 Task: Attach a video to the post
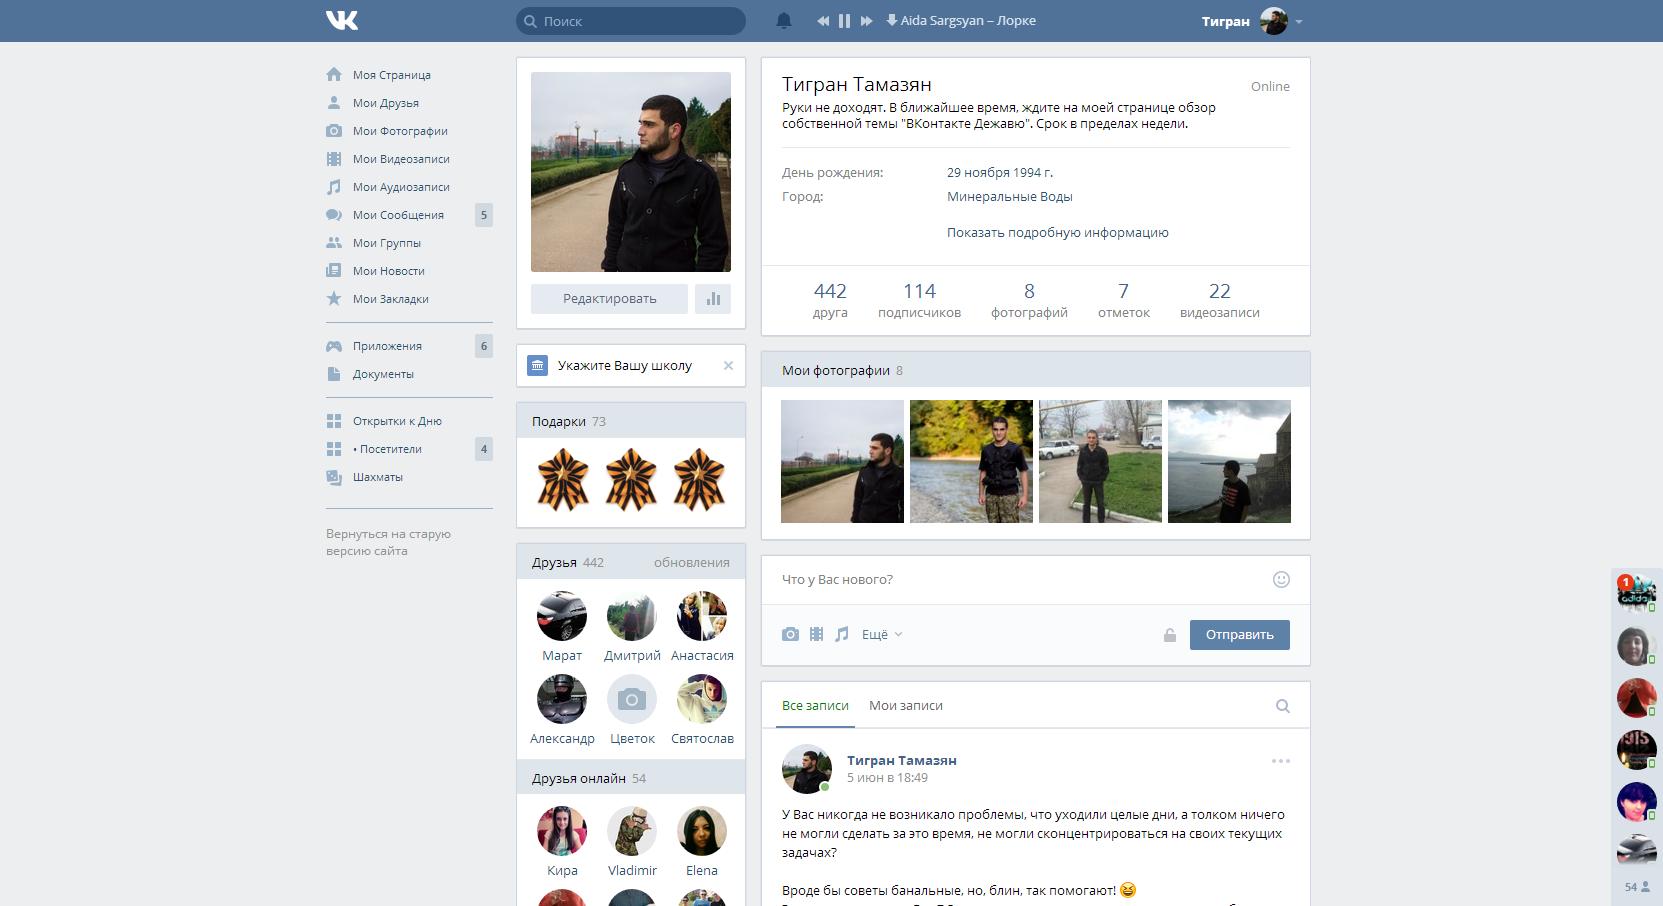[x=816, y=634]
